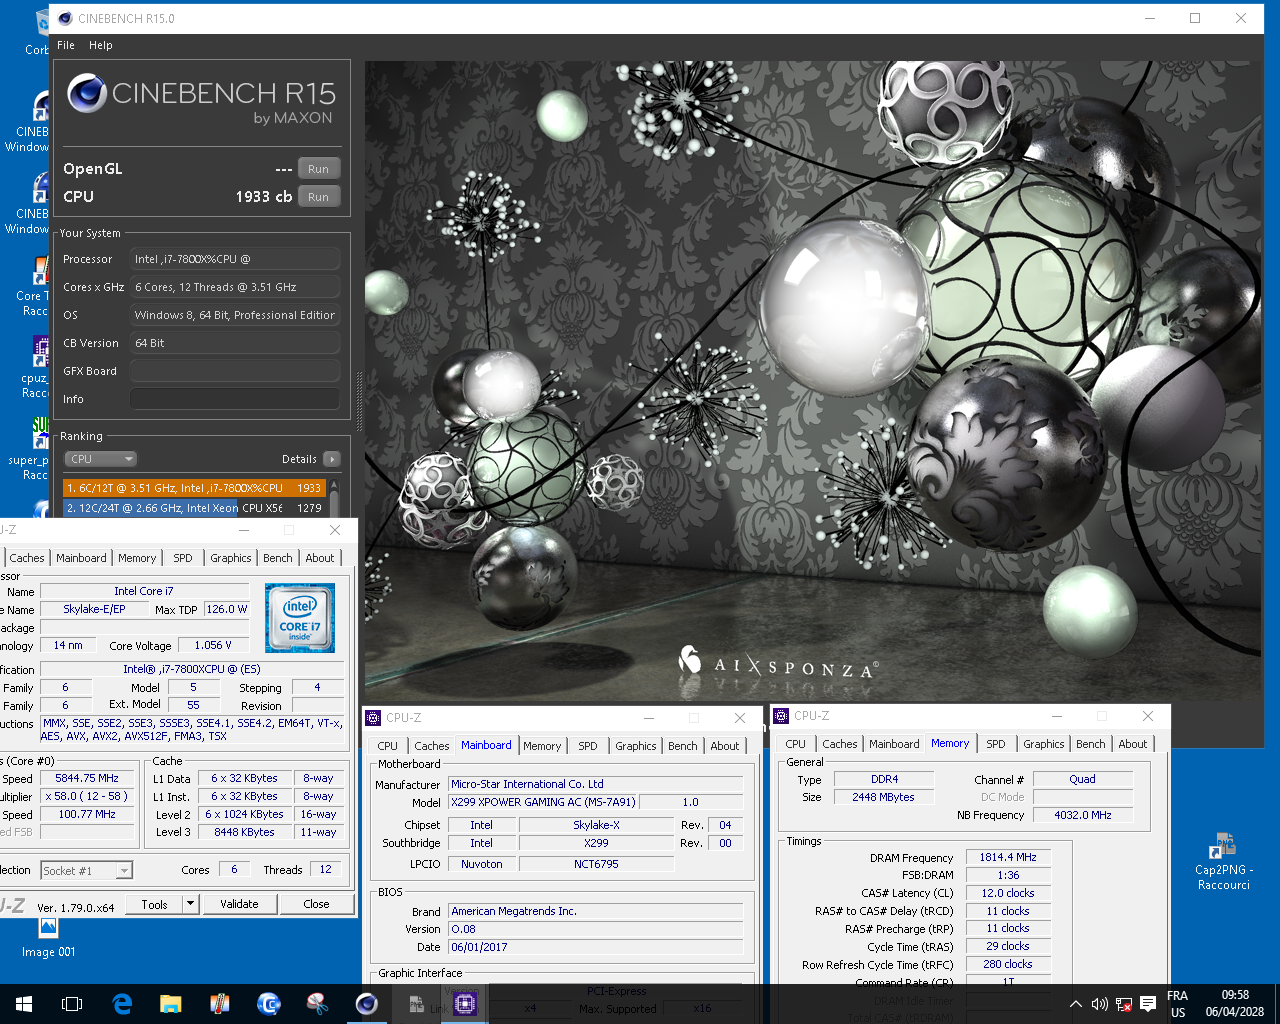Screen dimensions: 1280x1024
Task: Click the BIOS date 06/01/2017 value
Action: click(x=595, y=947)
